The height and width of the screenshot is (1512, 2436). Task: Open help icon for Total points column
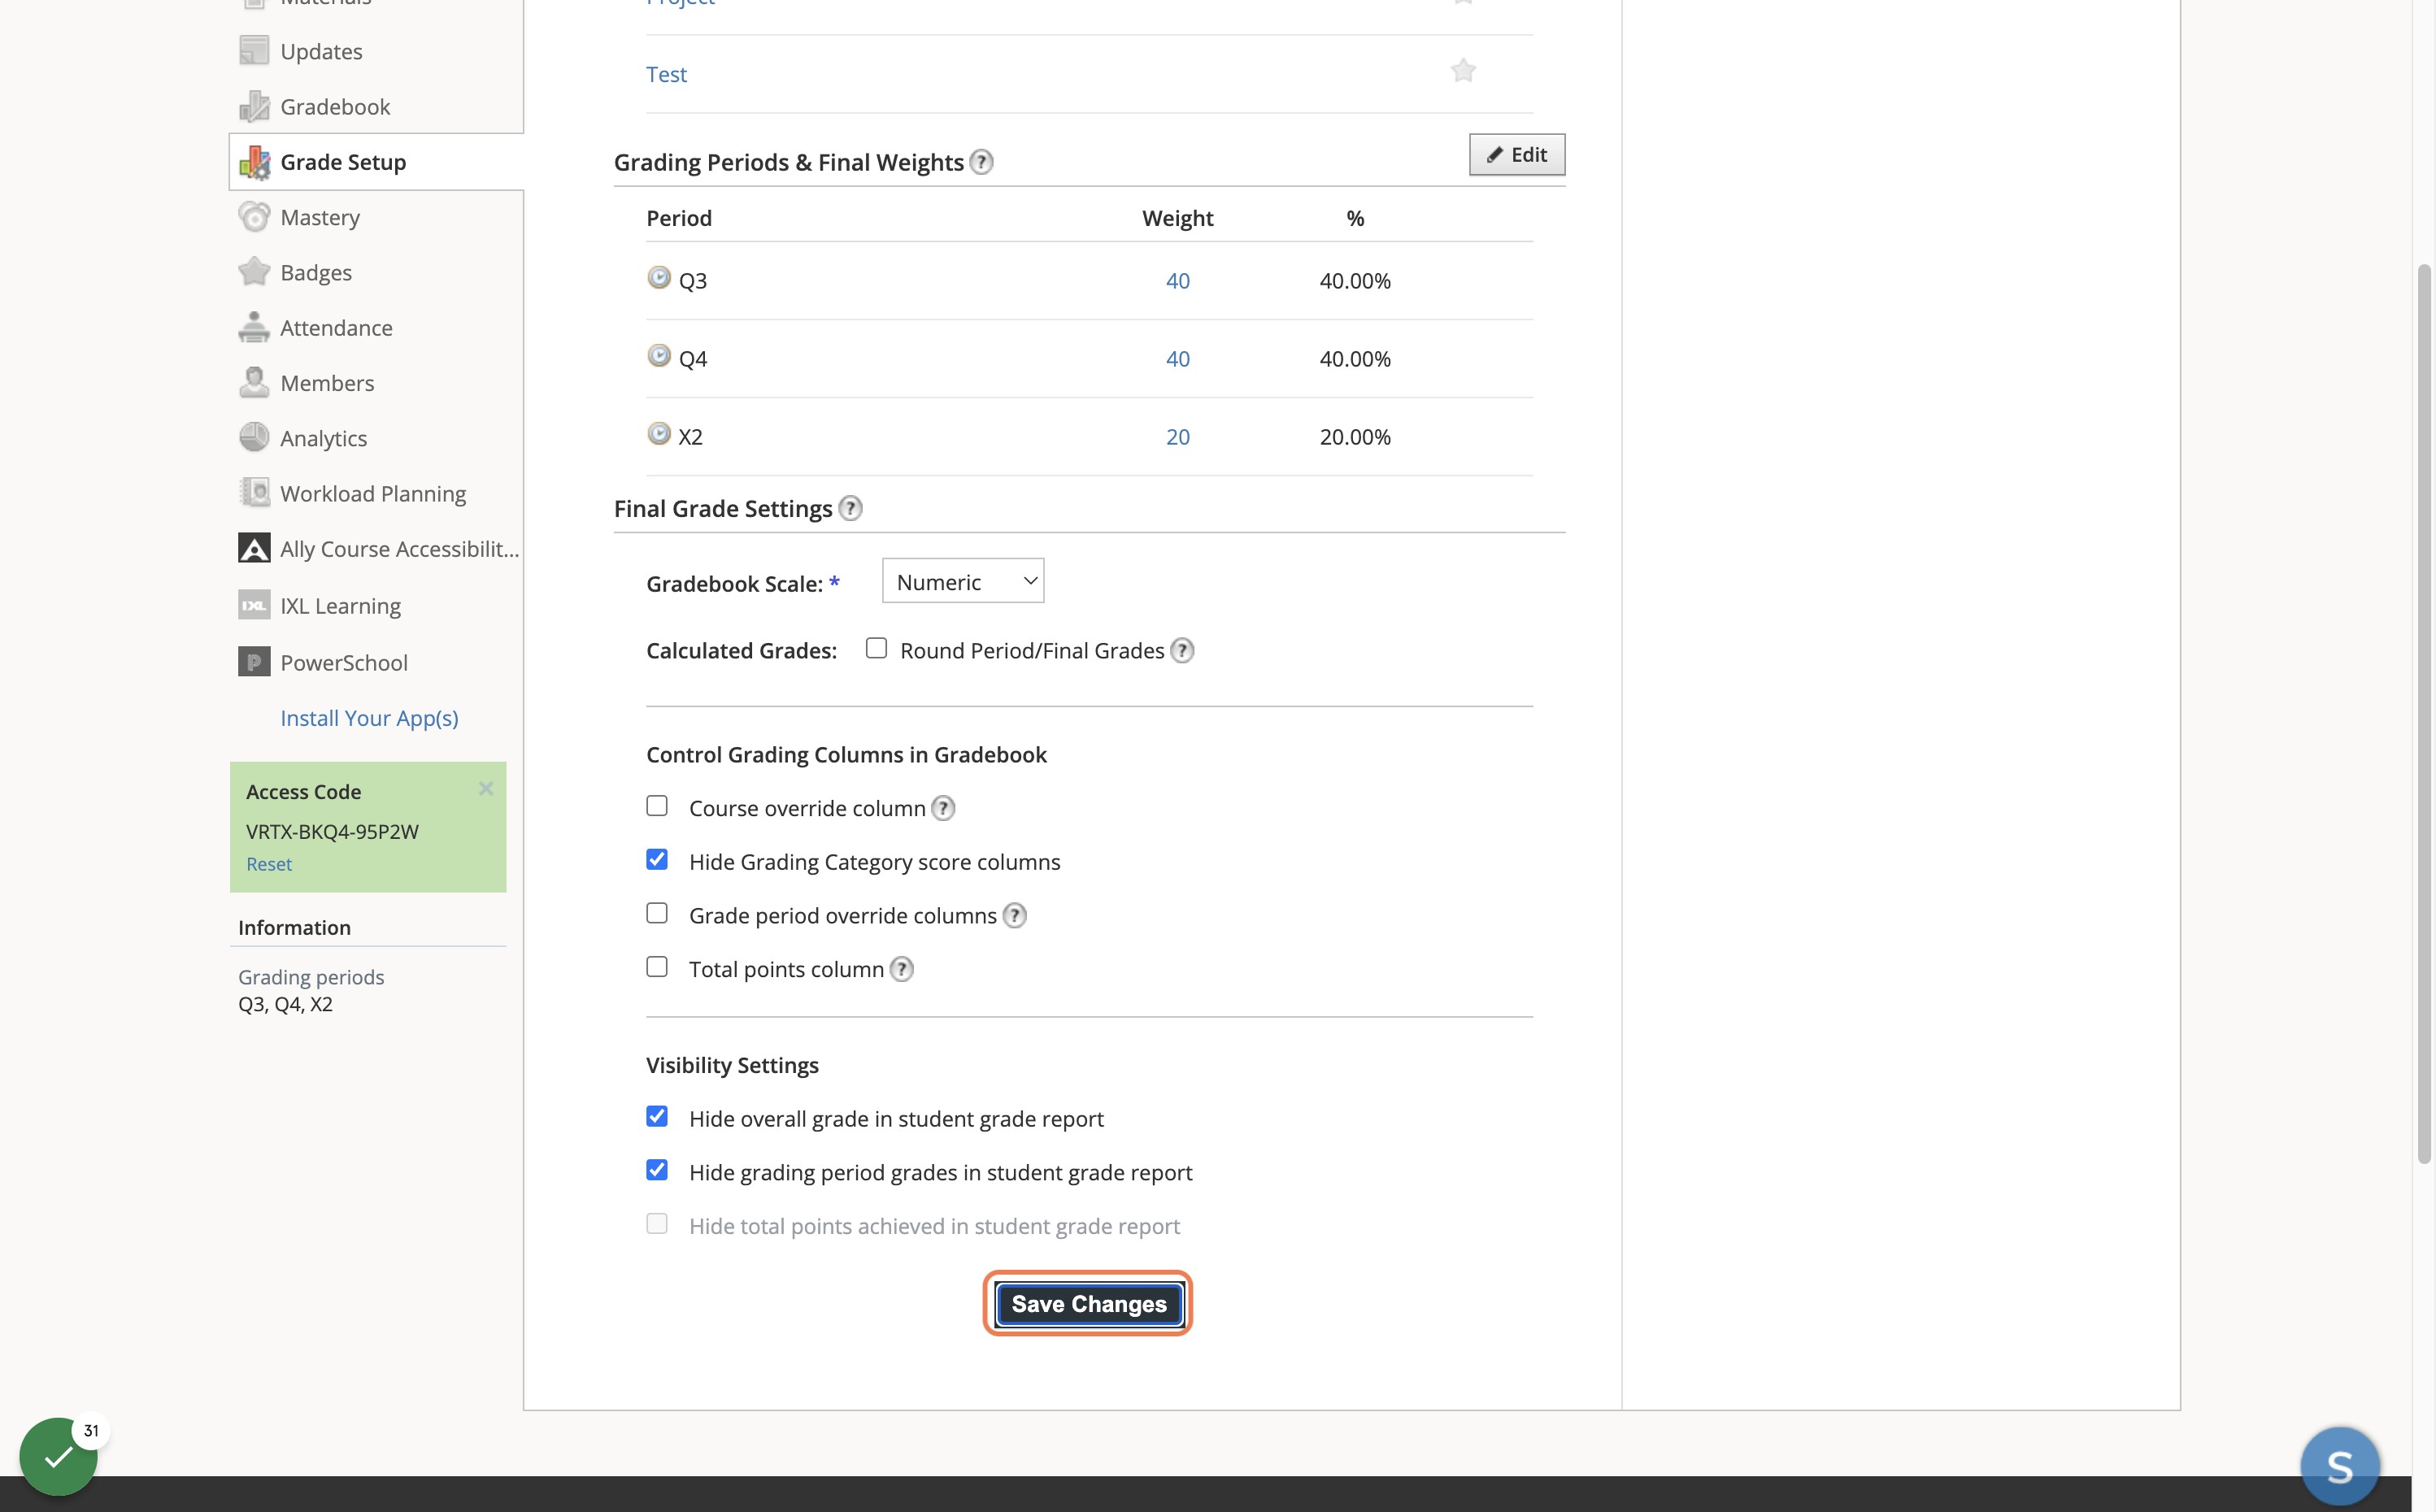pyautogui.click(x=901, y=969)
